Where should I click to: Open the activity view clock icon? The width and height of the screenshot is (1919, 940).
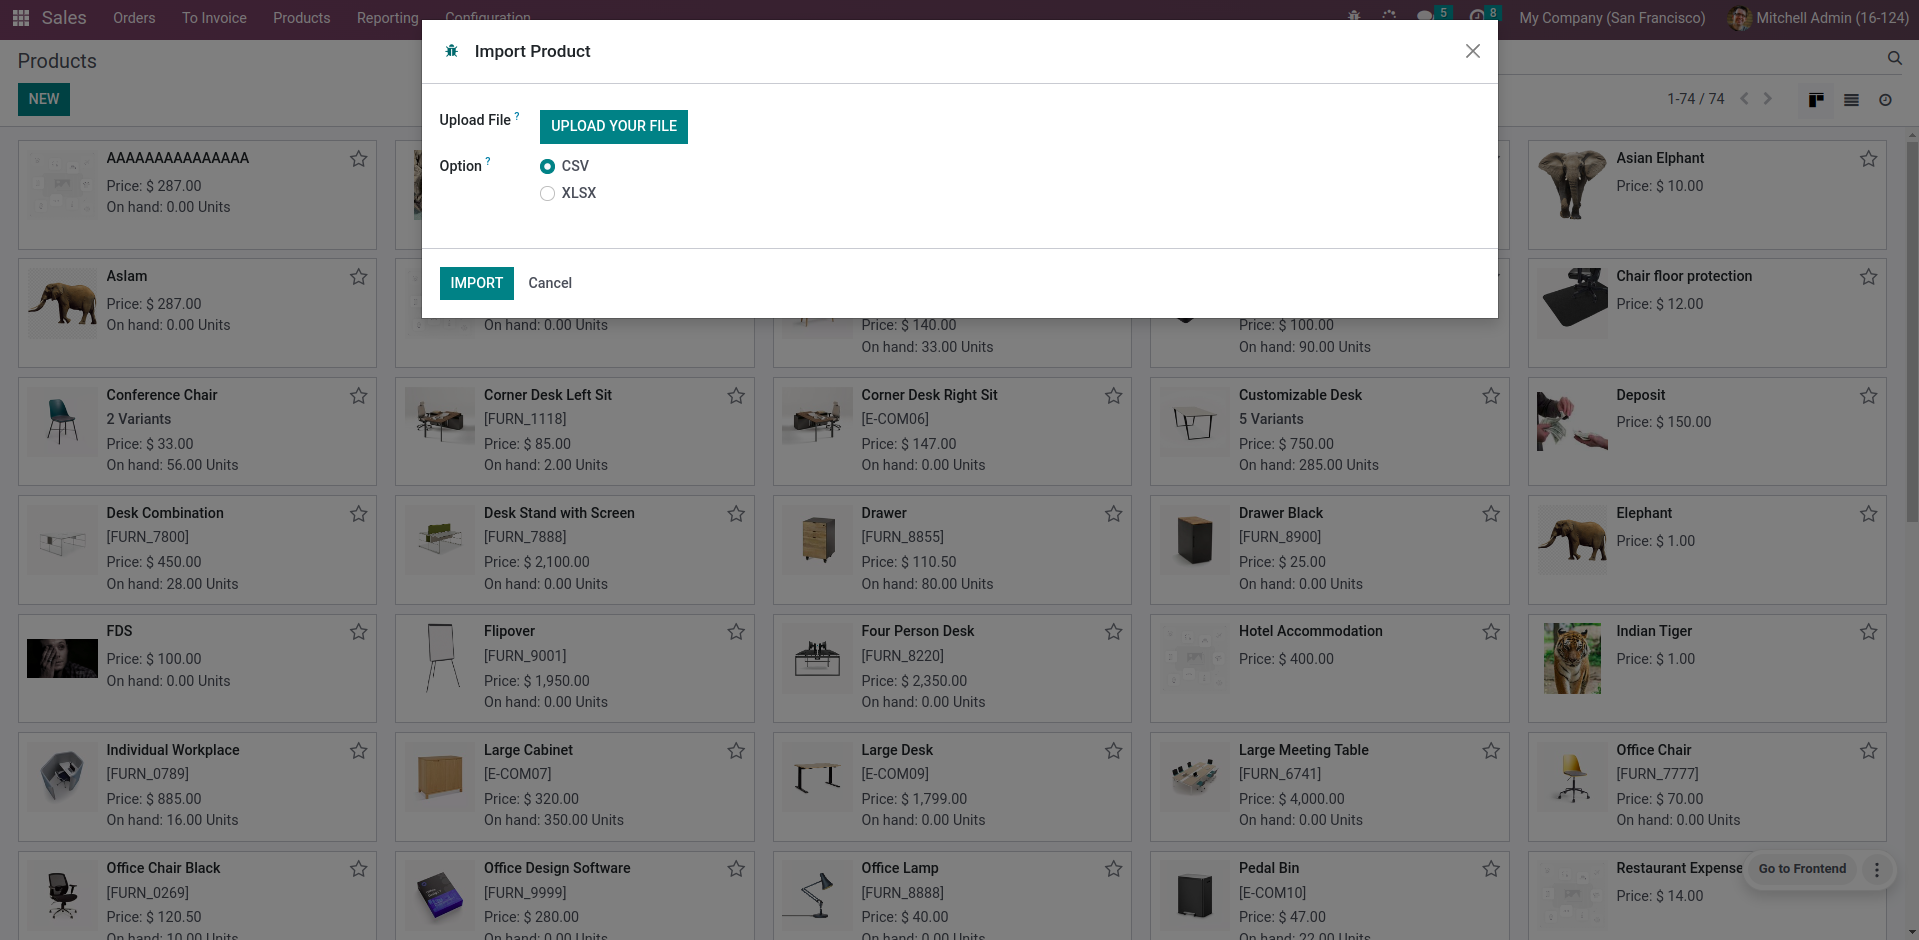click(1885, 100)
